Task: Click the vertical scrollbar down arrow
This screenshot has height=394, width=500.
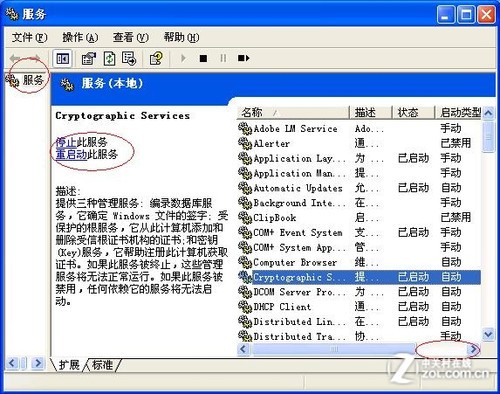Action: point(488,334)
